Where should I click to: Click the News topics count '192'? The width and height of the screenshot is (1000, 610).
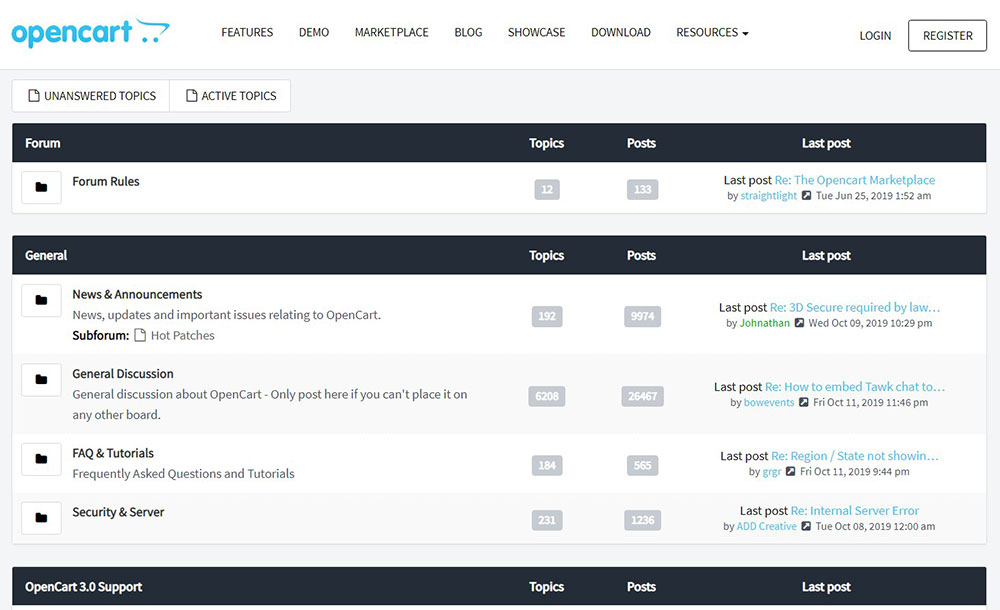pos(547,316)
